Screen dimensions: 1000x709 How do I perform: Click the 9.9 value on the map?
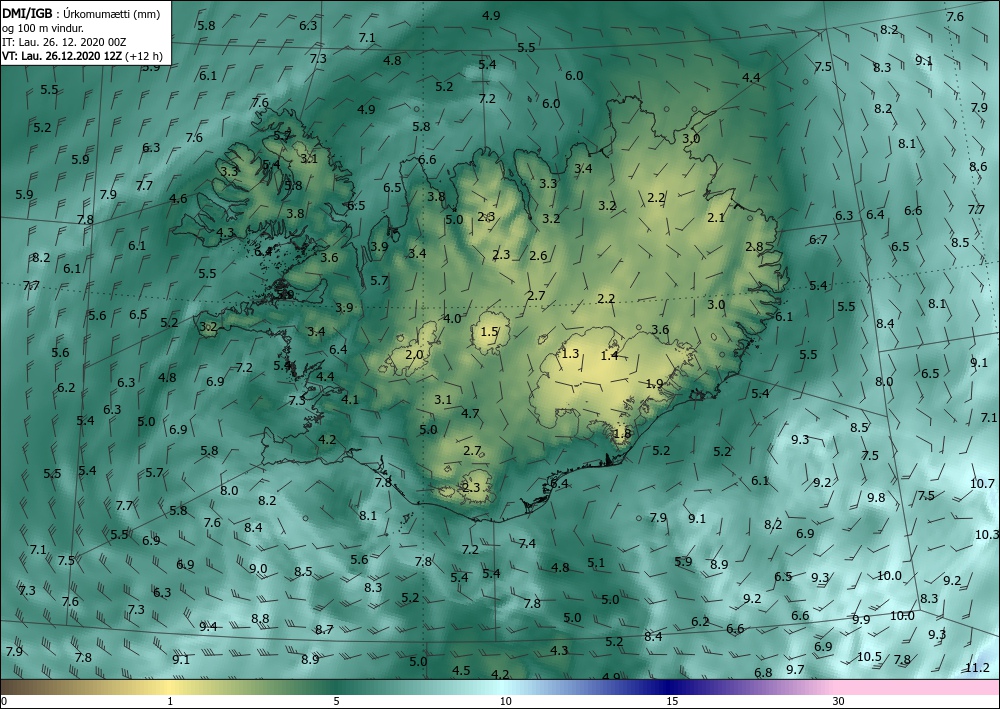(x=861, y=620)
